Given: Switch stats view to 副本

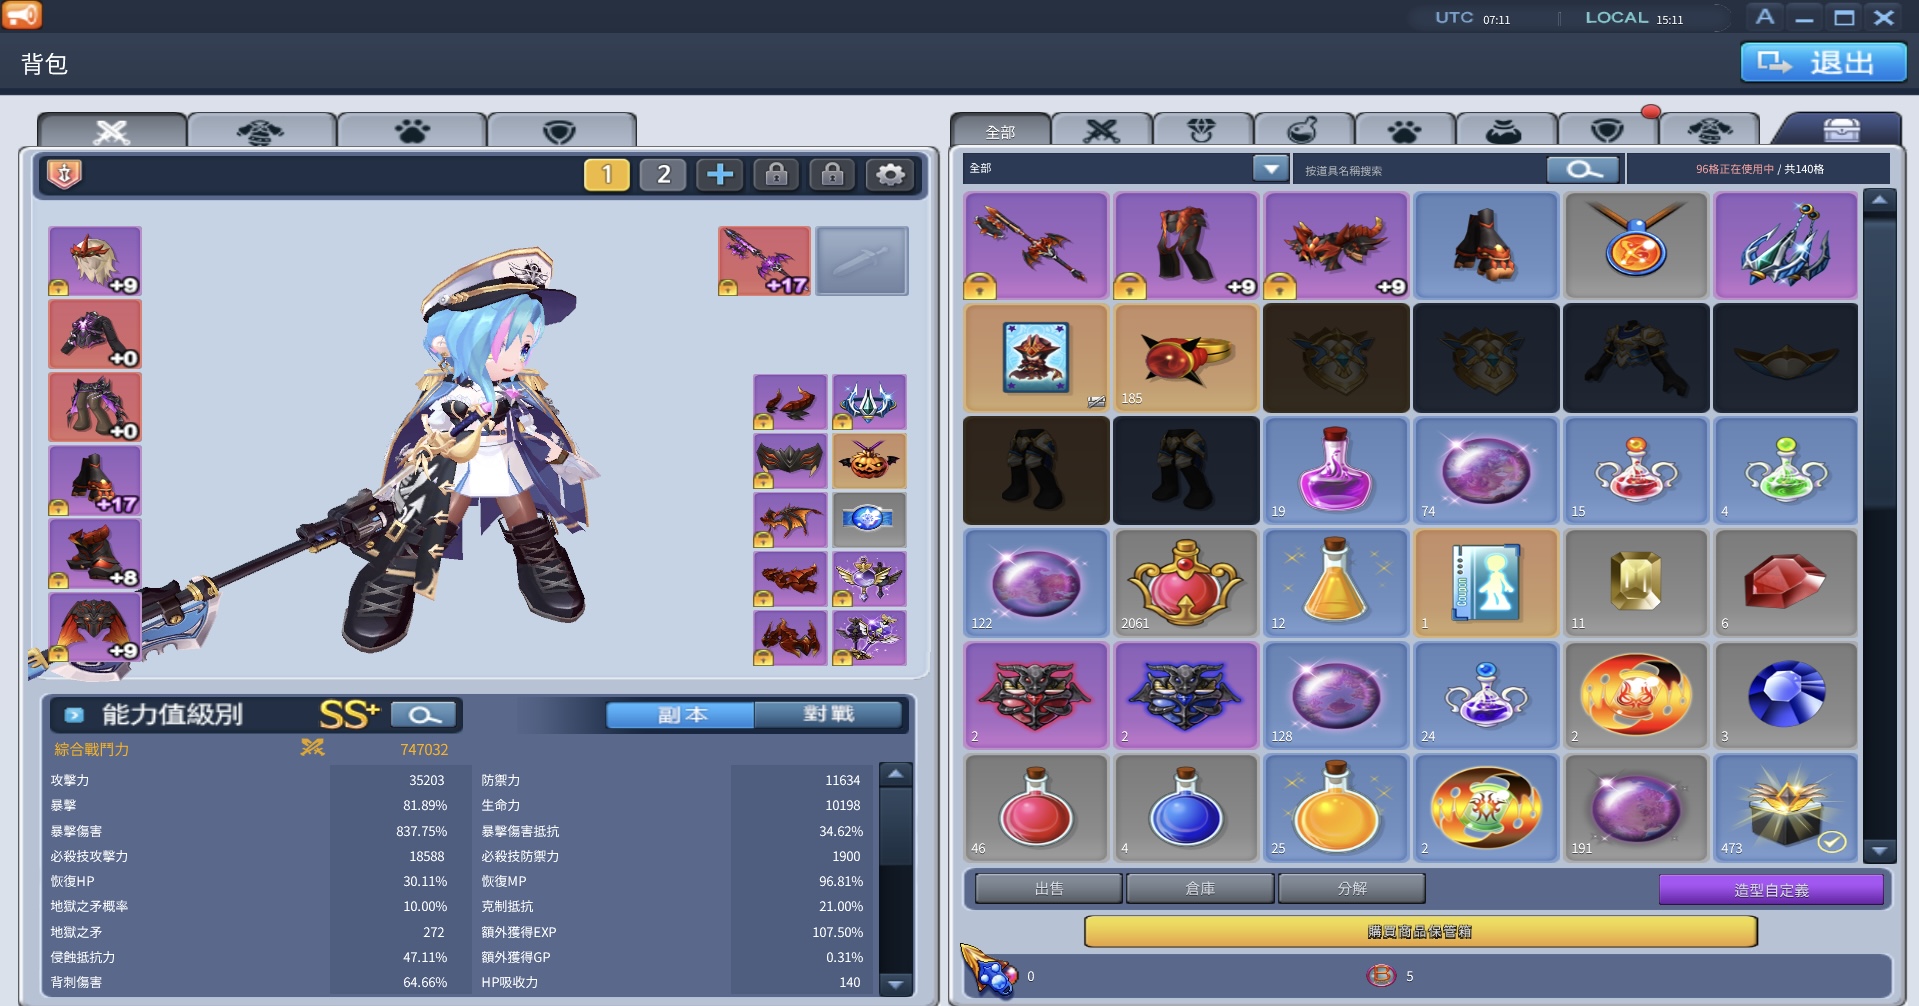Looking at the screenshot, I should click(681, 715).
